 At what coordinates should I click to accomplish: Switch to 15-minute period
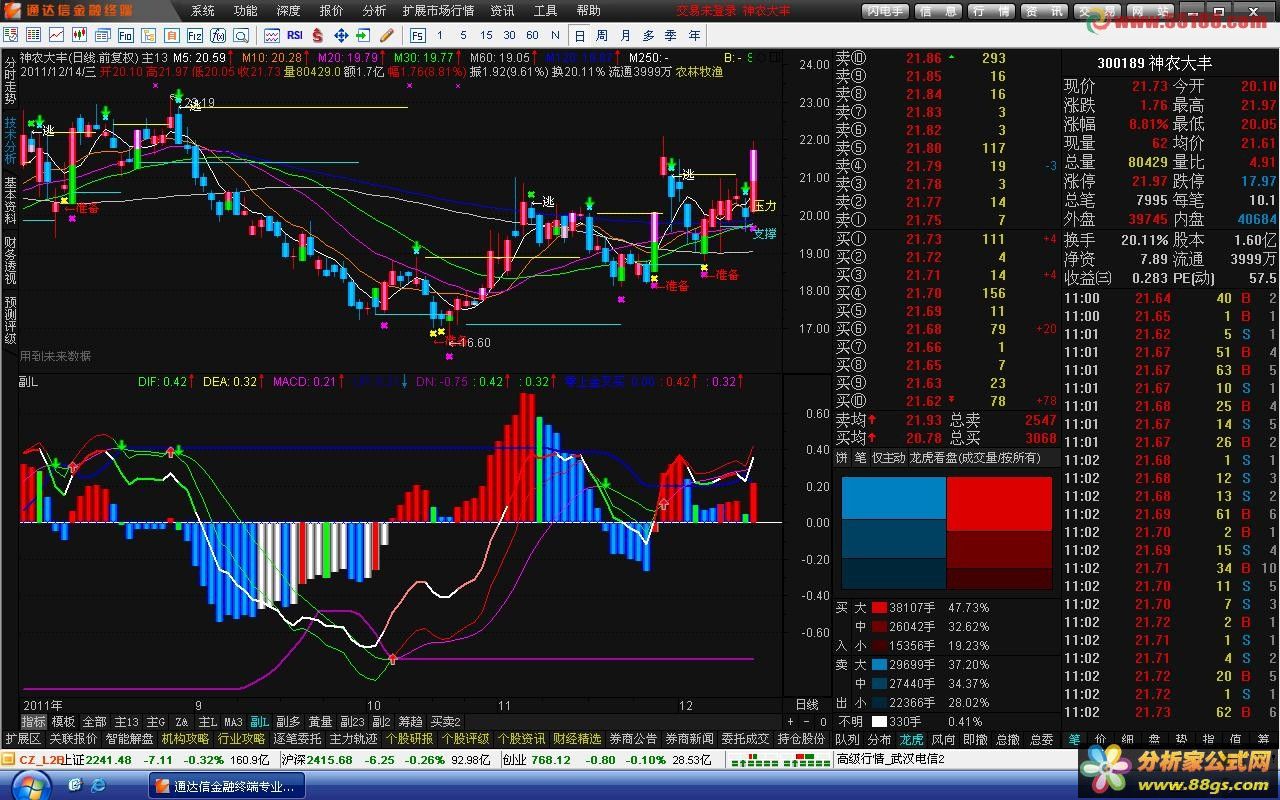pos(487,35)
